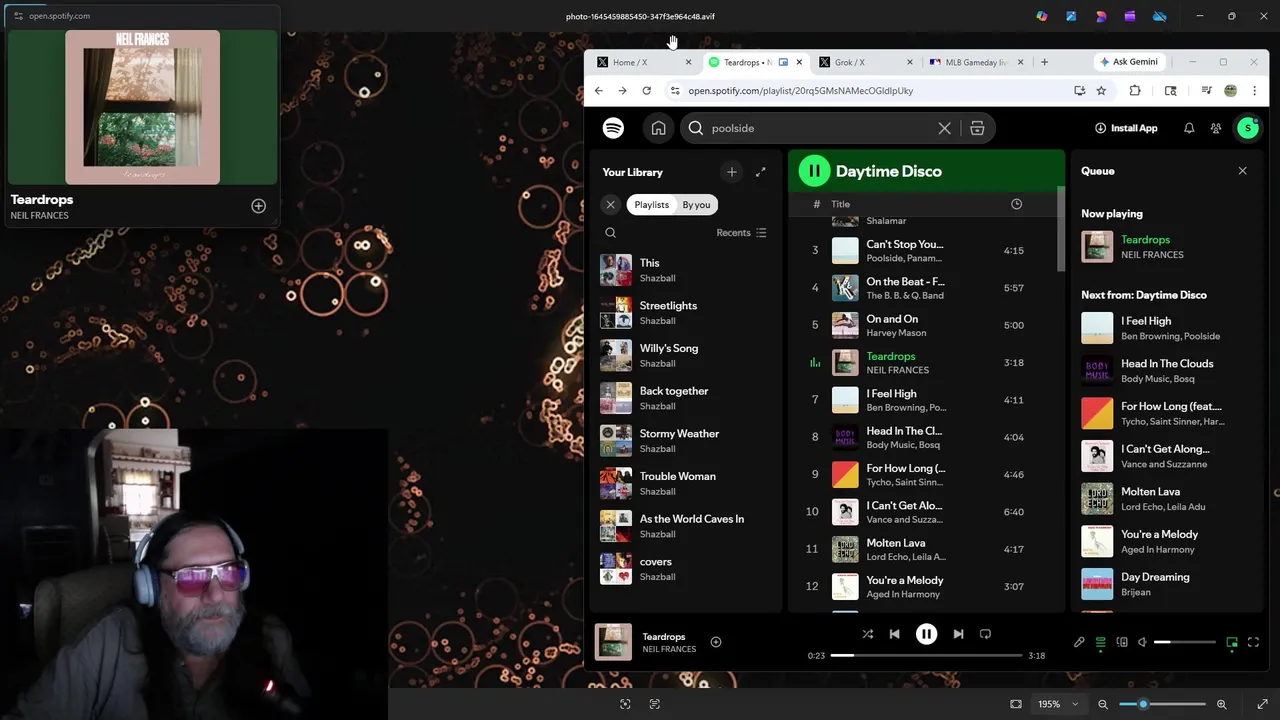Play Molten Lava in track list
This screenshot has width=1280, height=720.
pos(924,549)
